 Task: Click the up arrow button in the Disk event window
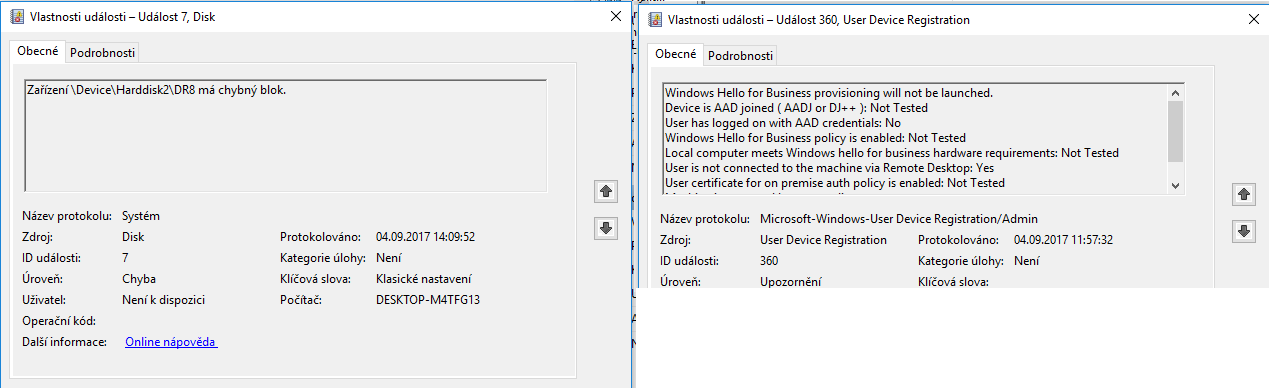(604, 190)
